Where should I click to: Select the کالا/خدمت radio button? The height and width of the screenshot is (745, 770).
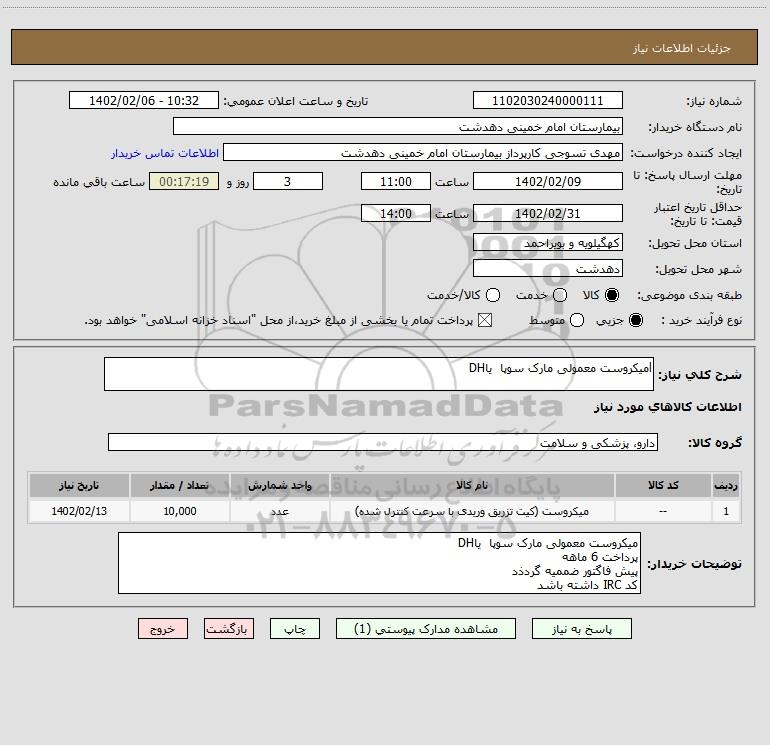point(493,295)
